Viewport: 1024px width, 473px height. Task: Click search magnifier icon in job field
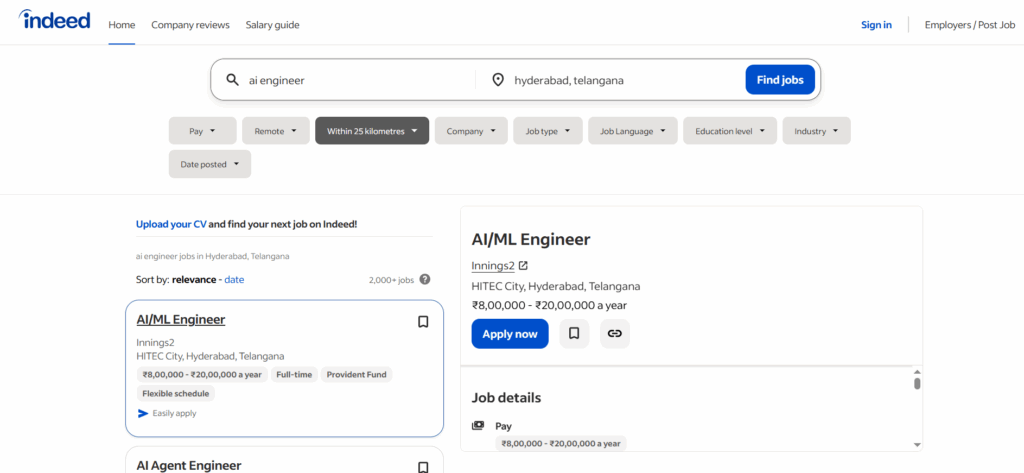point(232,80)
